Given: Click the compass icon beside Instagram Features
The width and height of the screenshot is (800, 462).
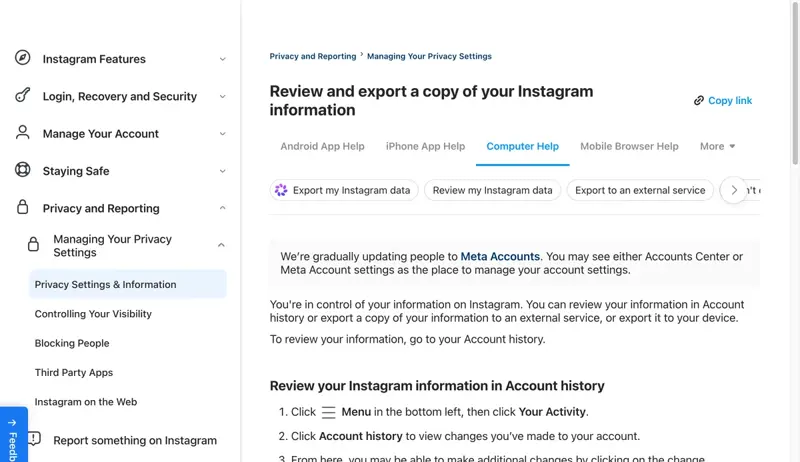Looking at the screenshot, I should point(22,58).
